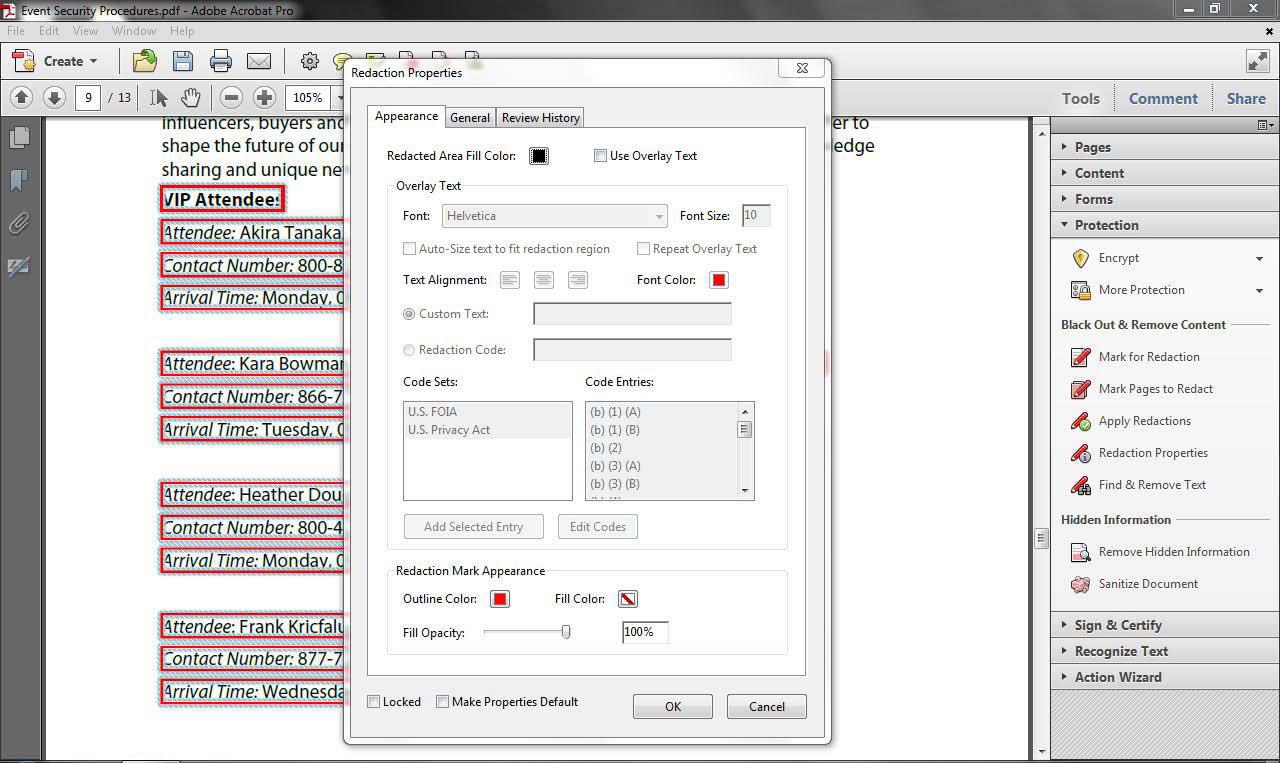Screen dimensions: 1280x763
Task: Click the Edit Codes button
Action: point(598,527)
